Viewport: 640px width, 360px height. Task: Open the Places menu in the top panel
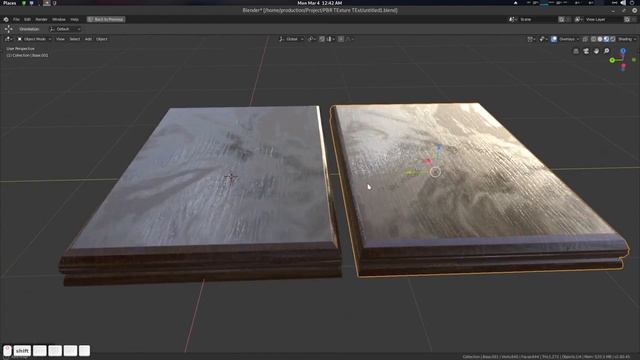click(9, 3)
